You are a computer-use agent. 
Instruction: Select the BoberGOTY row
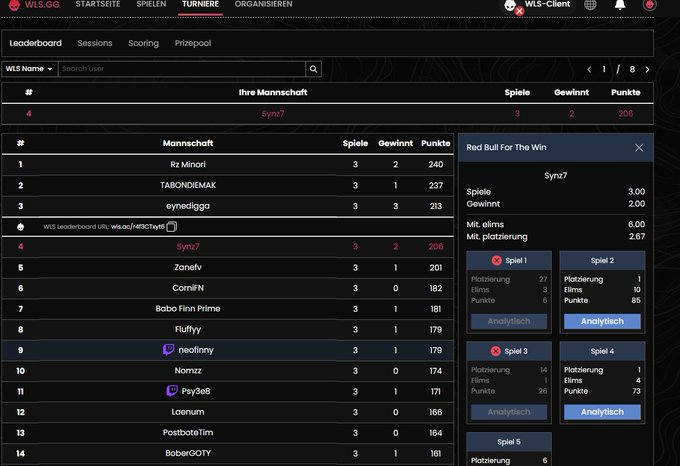228,453
